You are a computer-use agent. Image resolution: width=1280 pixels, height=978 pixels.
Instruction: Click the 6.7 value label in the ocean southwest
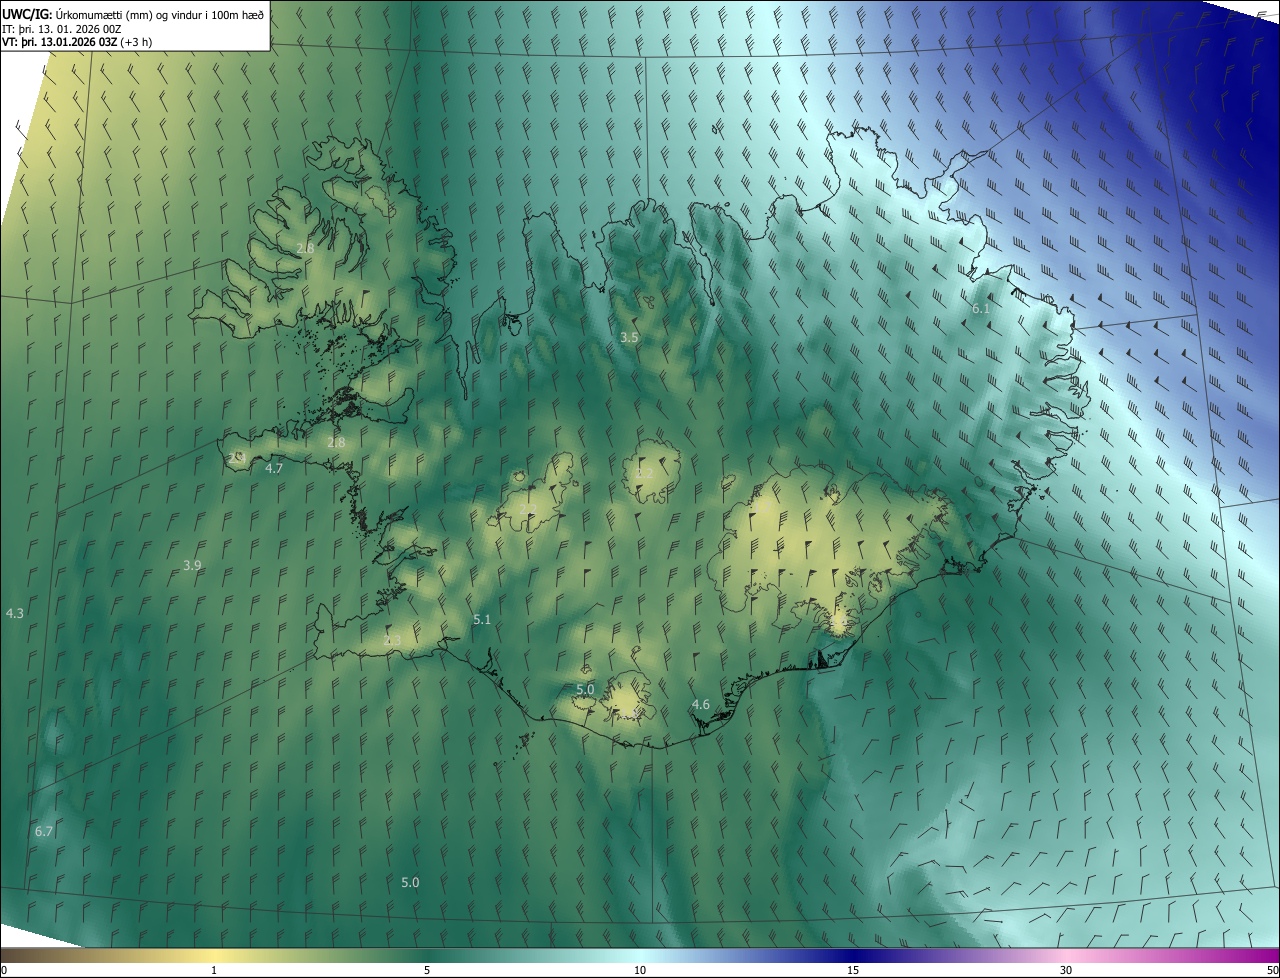tap(44, 832)
